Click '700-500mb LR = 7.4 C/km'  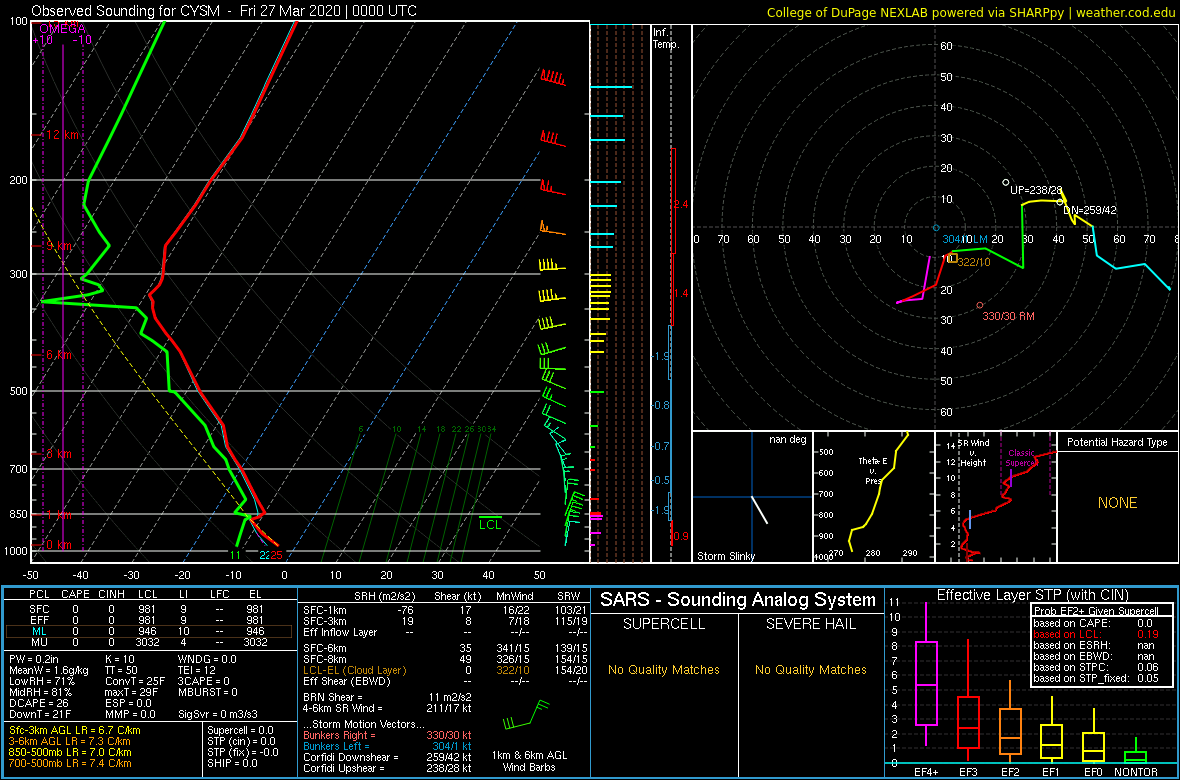(71, 763)
